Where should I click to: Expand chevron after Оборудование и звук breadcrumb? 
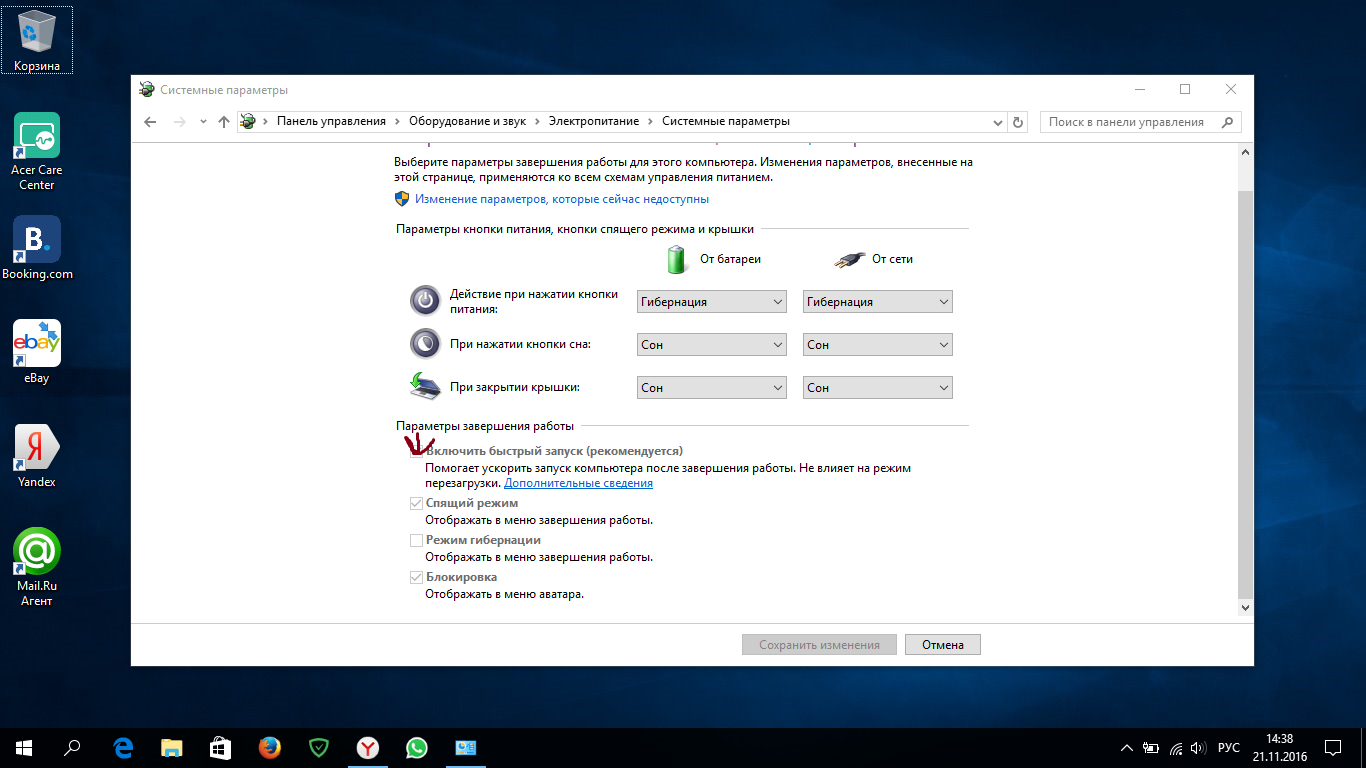tap(537, 122)
